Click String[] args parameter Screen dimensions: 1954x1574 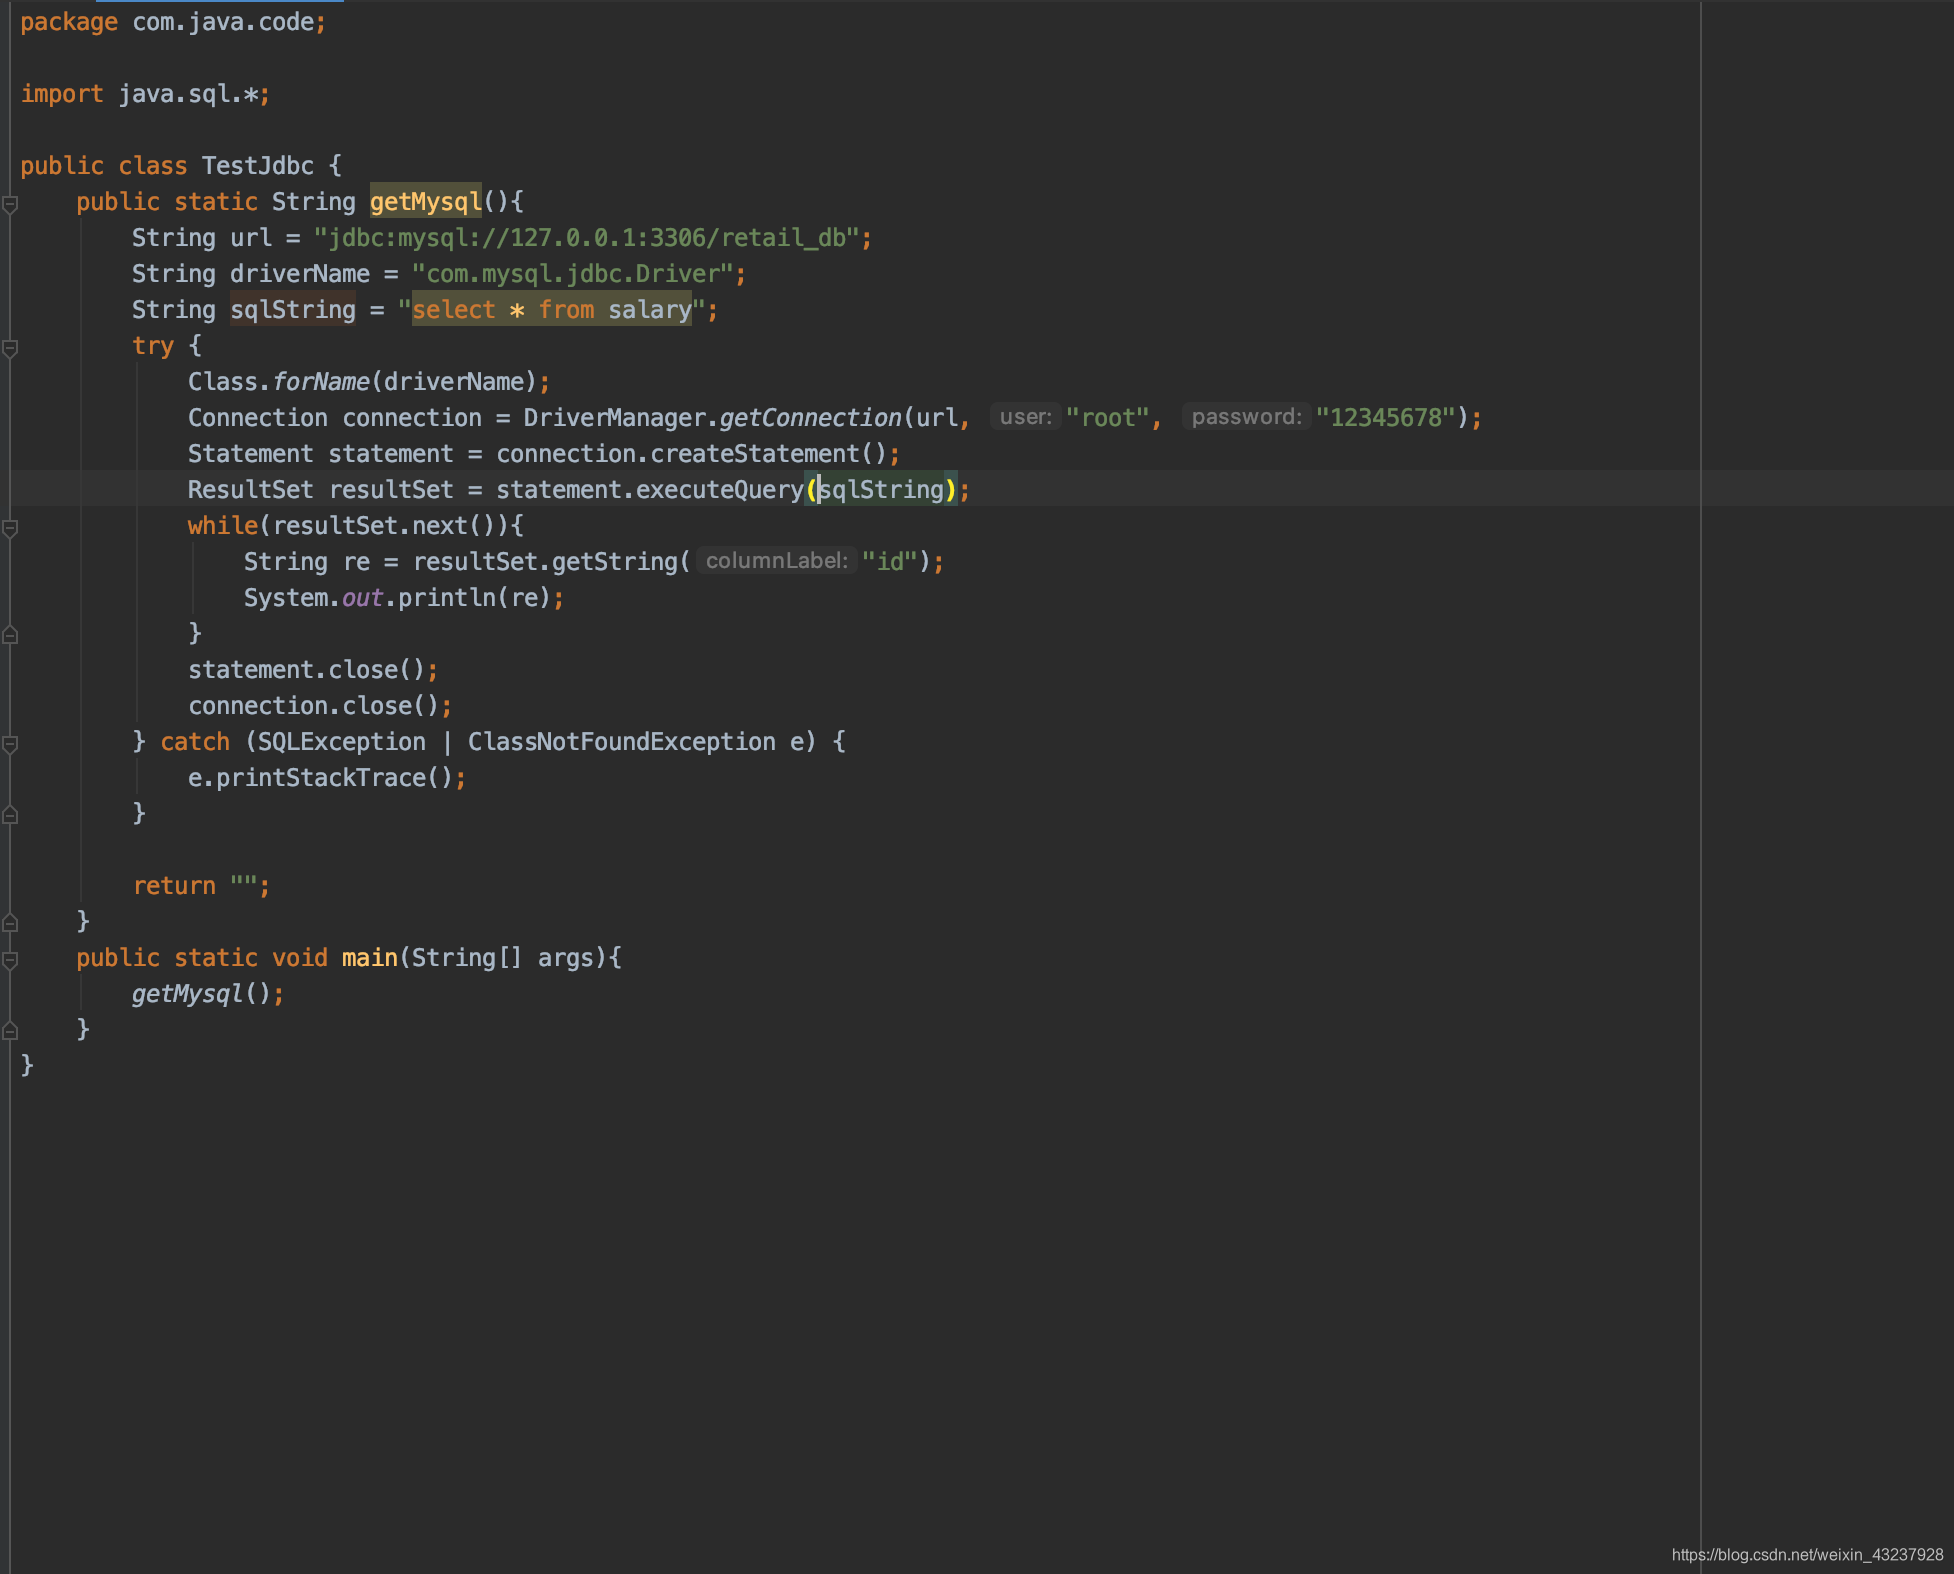tap(503, 958)
